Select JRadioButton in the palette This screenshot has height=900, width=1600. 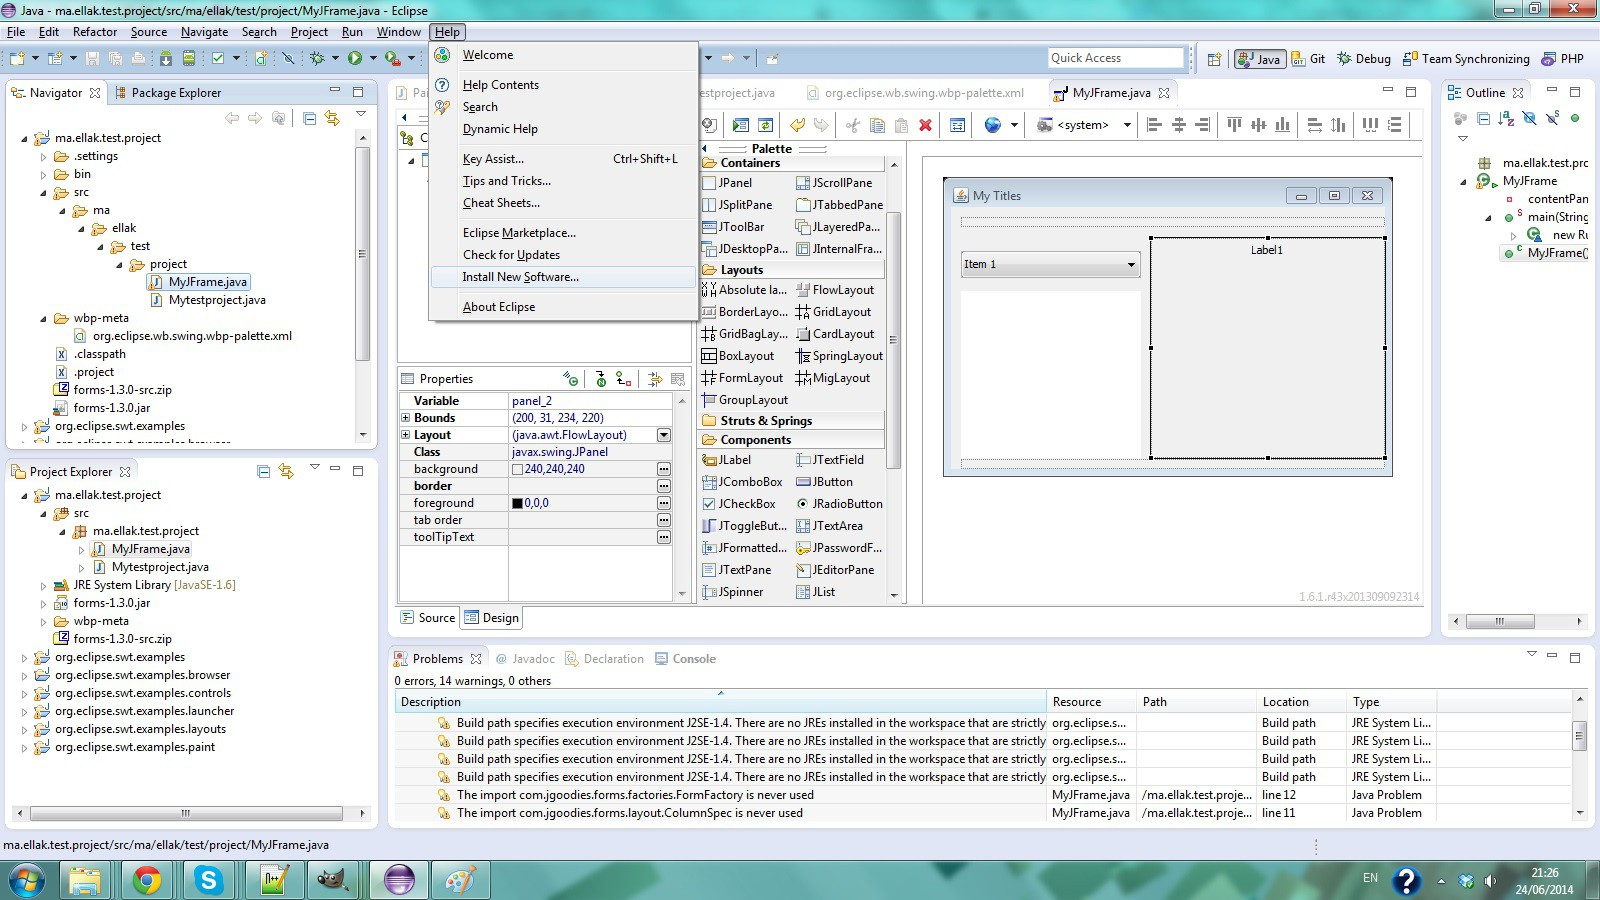839,504
